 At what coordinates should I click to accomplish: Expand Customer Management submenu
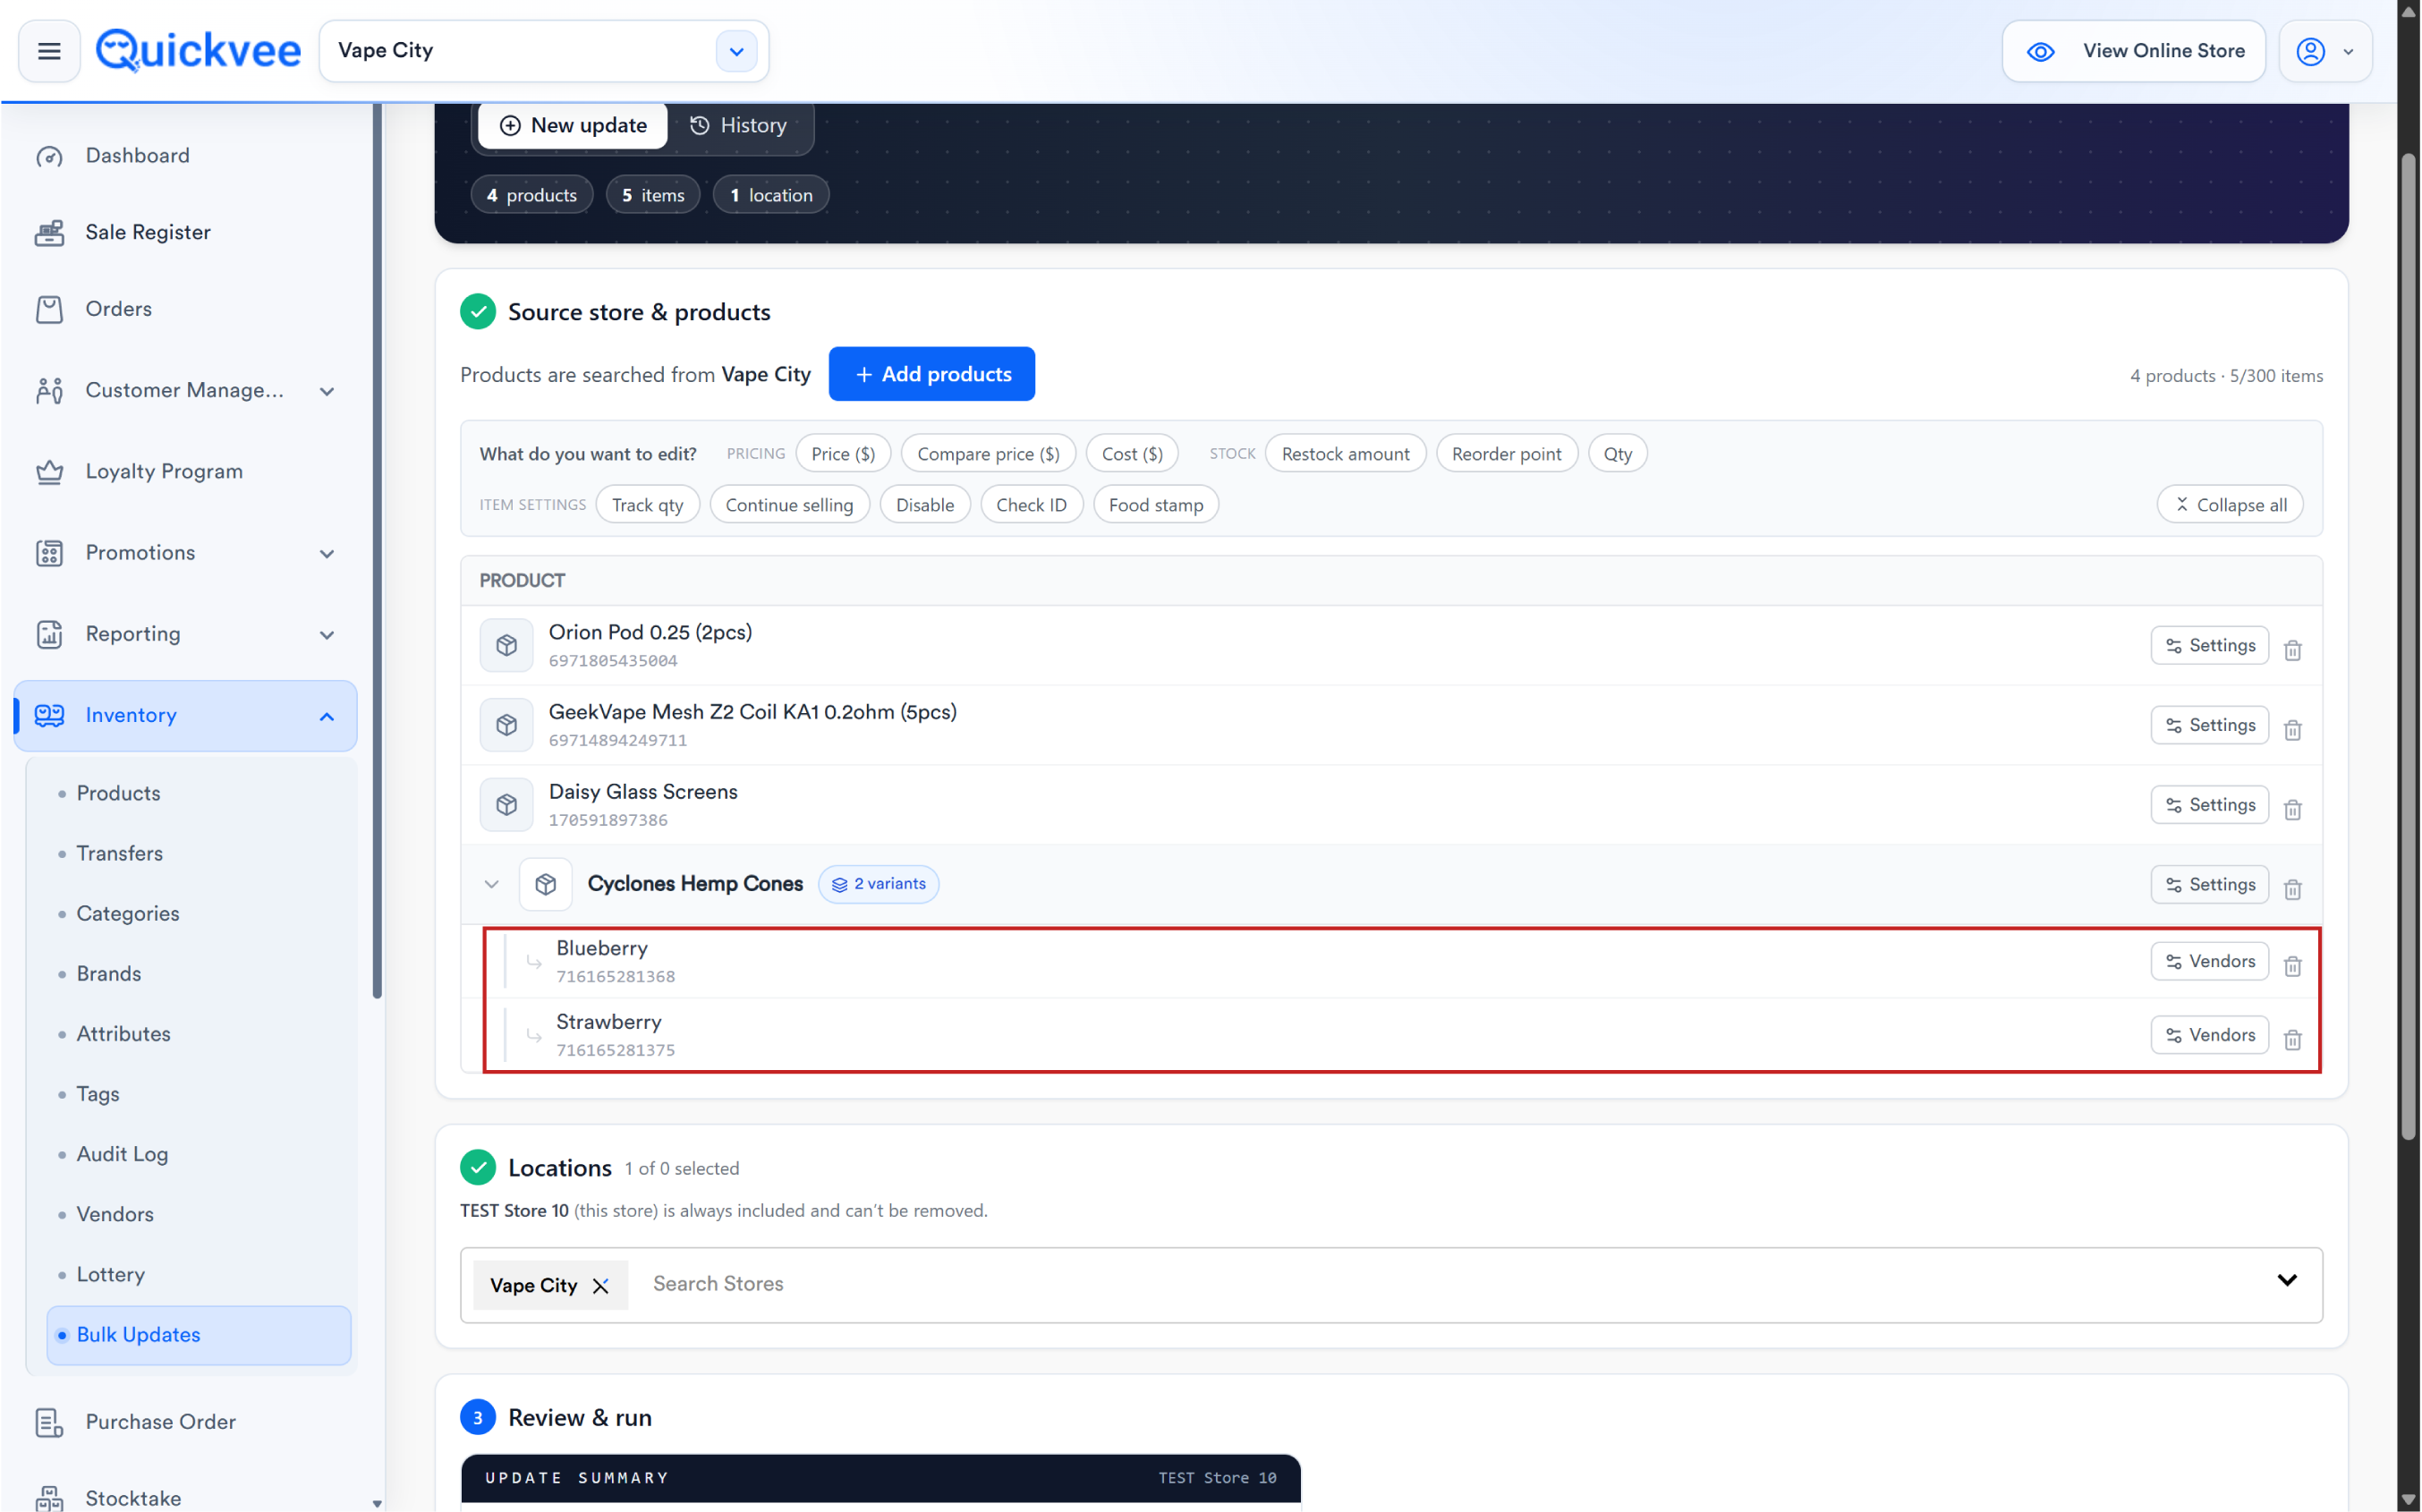[327, 391]
